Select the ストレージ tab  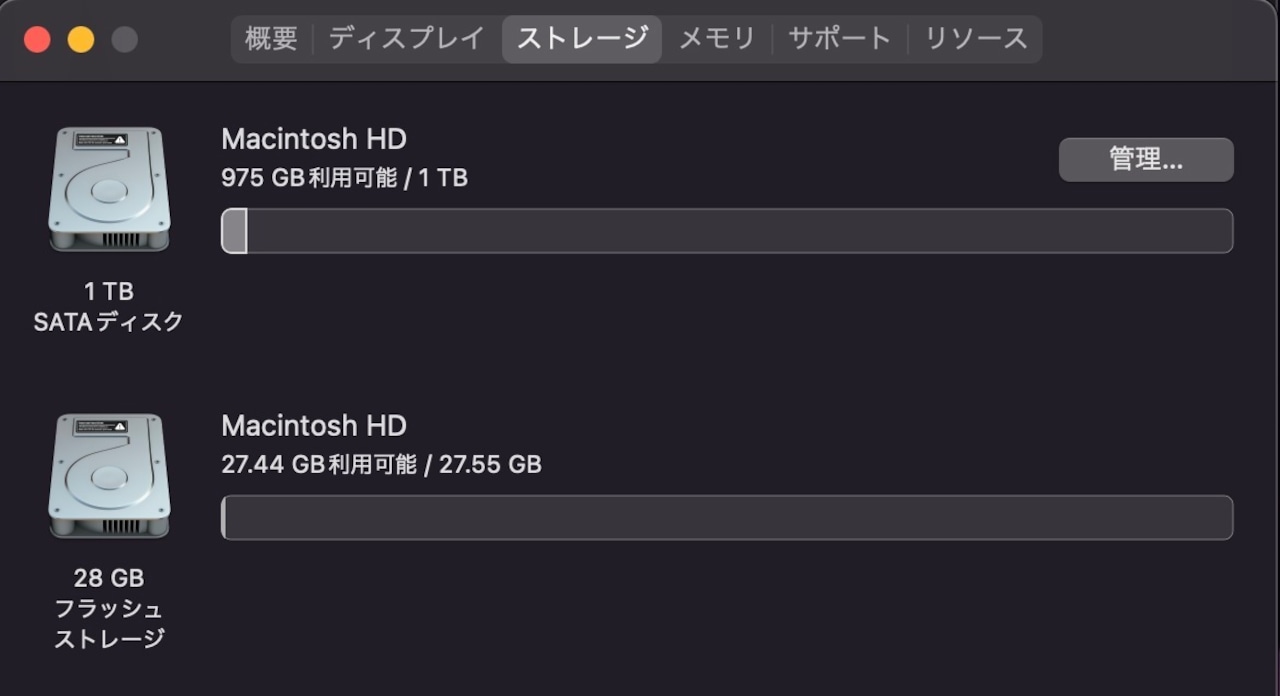[582, 39]
